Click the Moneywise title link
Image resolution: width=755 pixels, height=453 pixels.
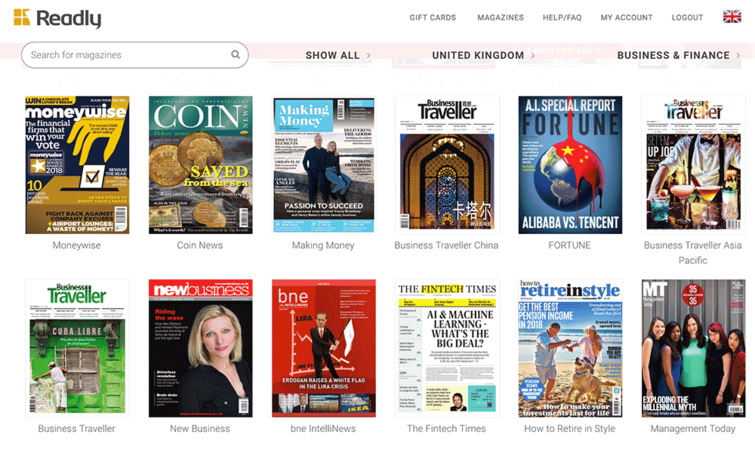77,245
